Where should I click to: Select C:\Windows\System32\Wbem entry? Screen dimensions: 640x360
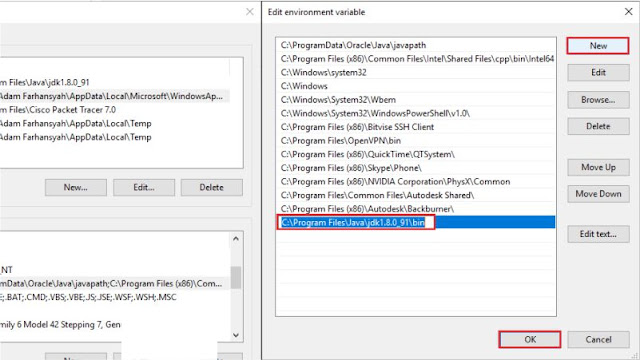416,100
